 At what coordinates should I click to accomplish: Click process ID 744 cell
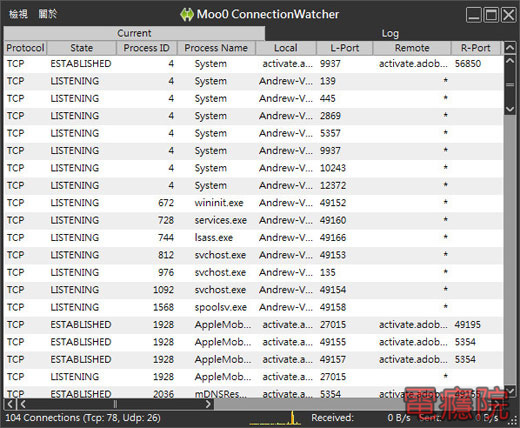166,238
